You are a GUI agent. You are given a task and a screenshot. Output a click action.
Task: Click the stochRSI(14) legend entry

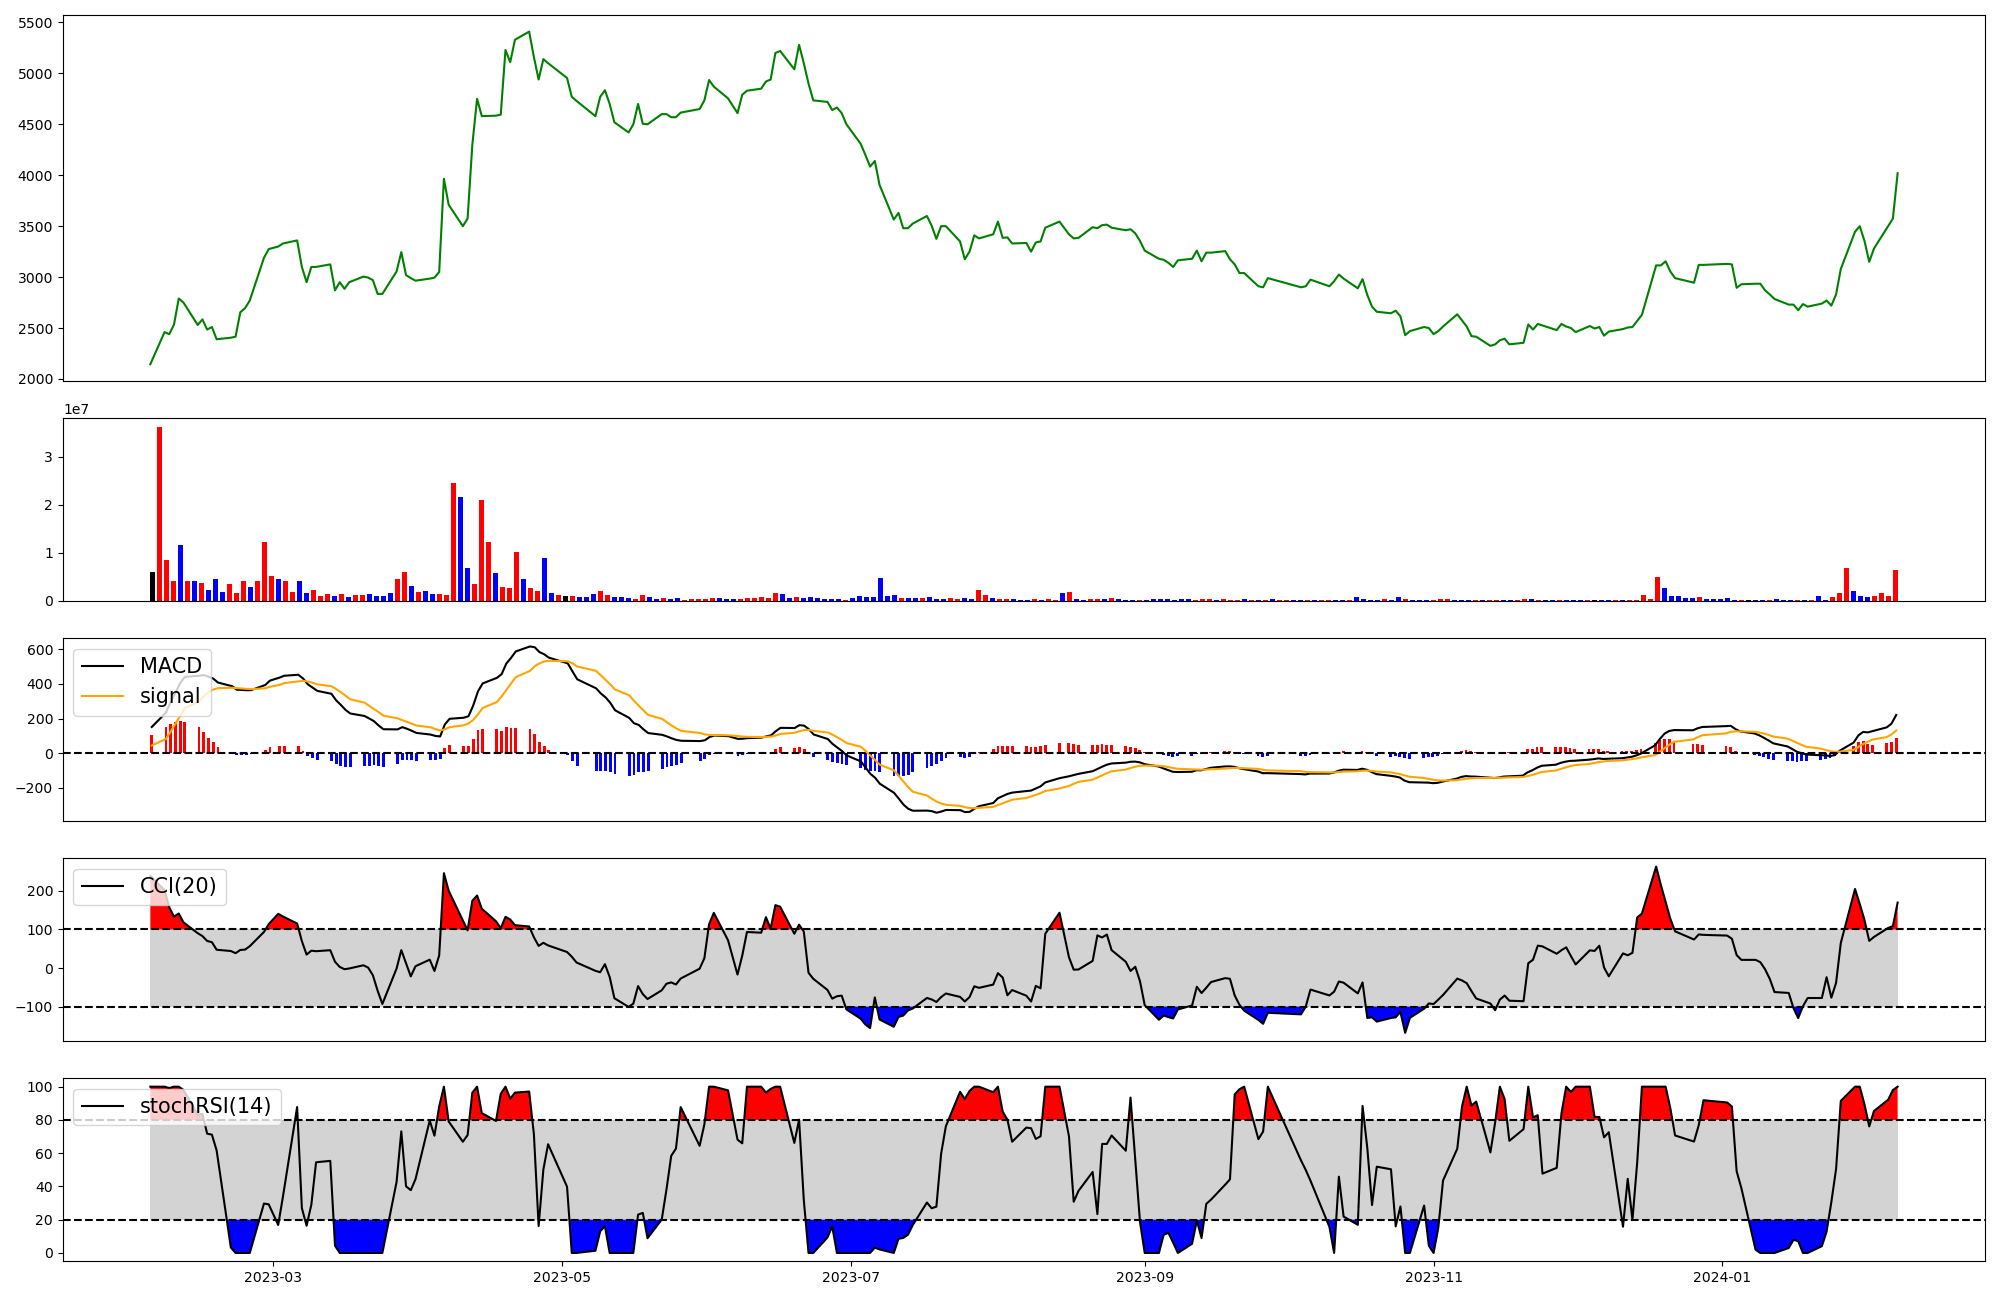204,1106
